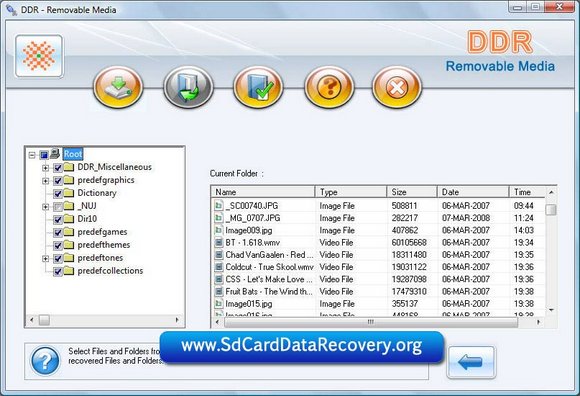Click the grey open-folder arrow toolbar icon
The image size is (580, 396).
pos(188,87)
